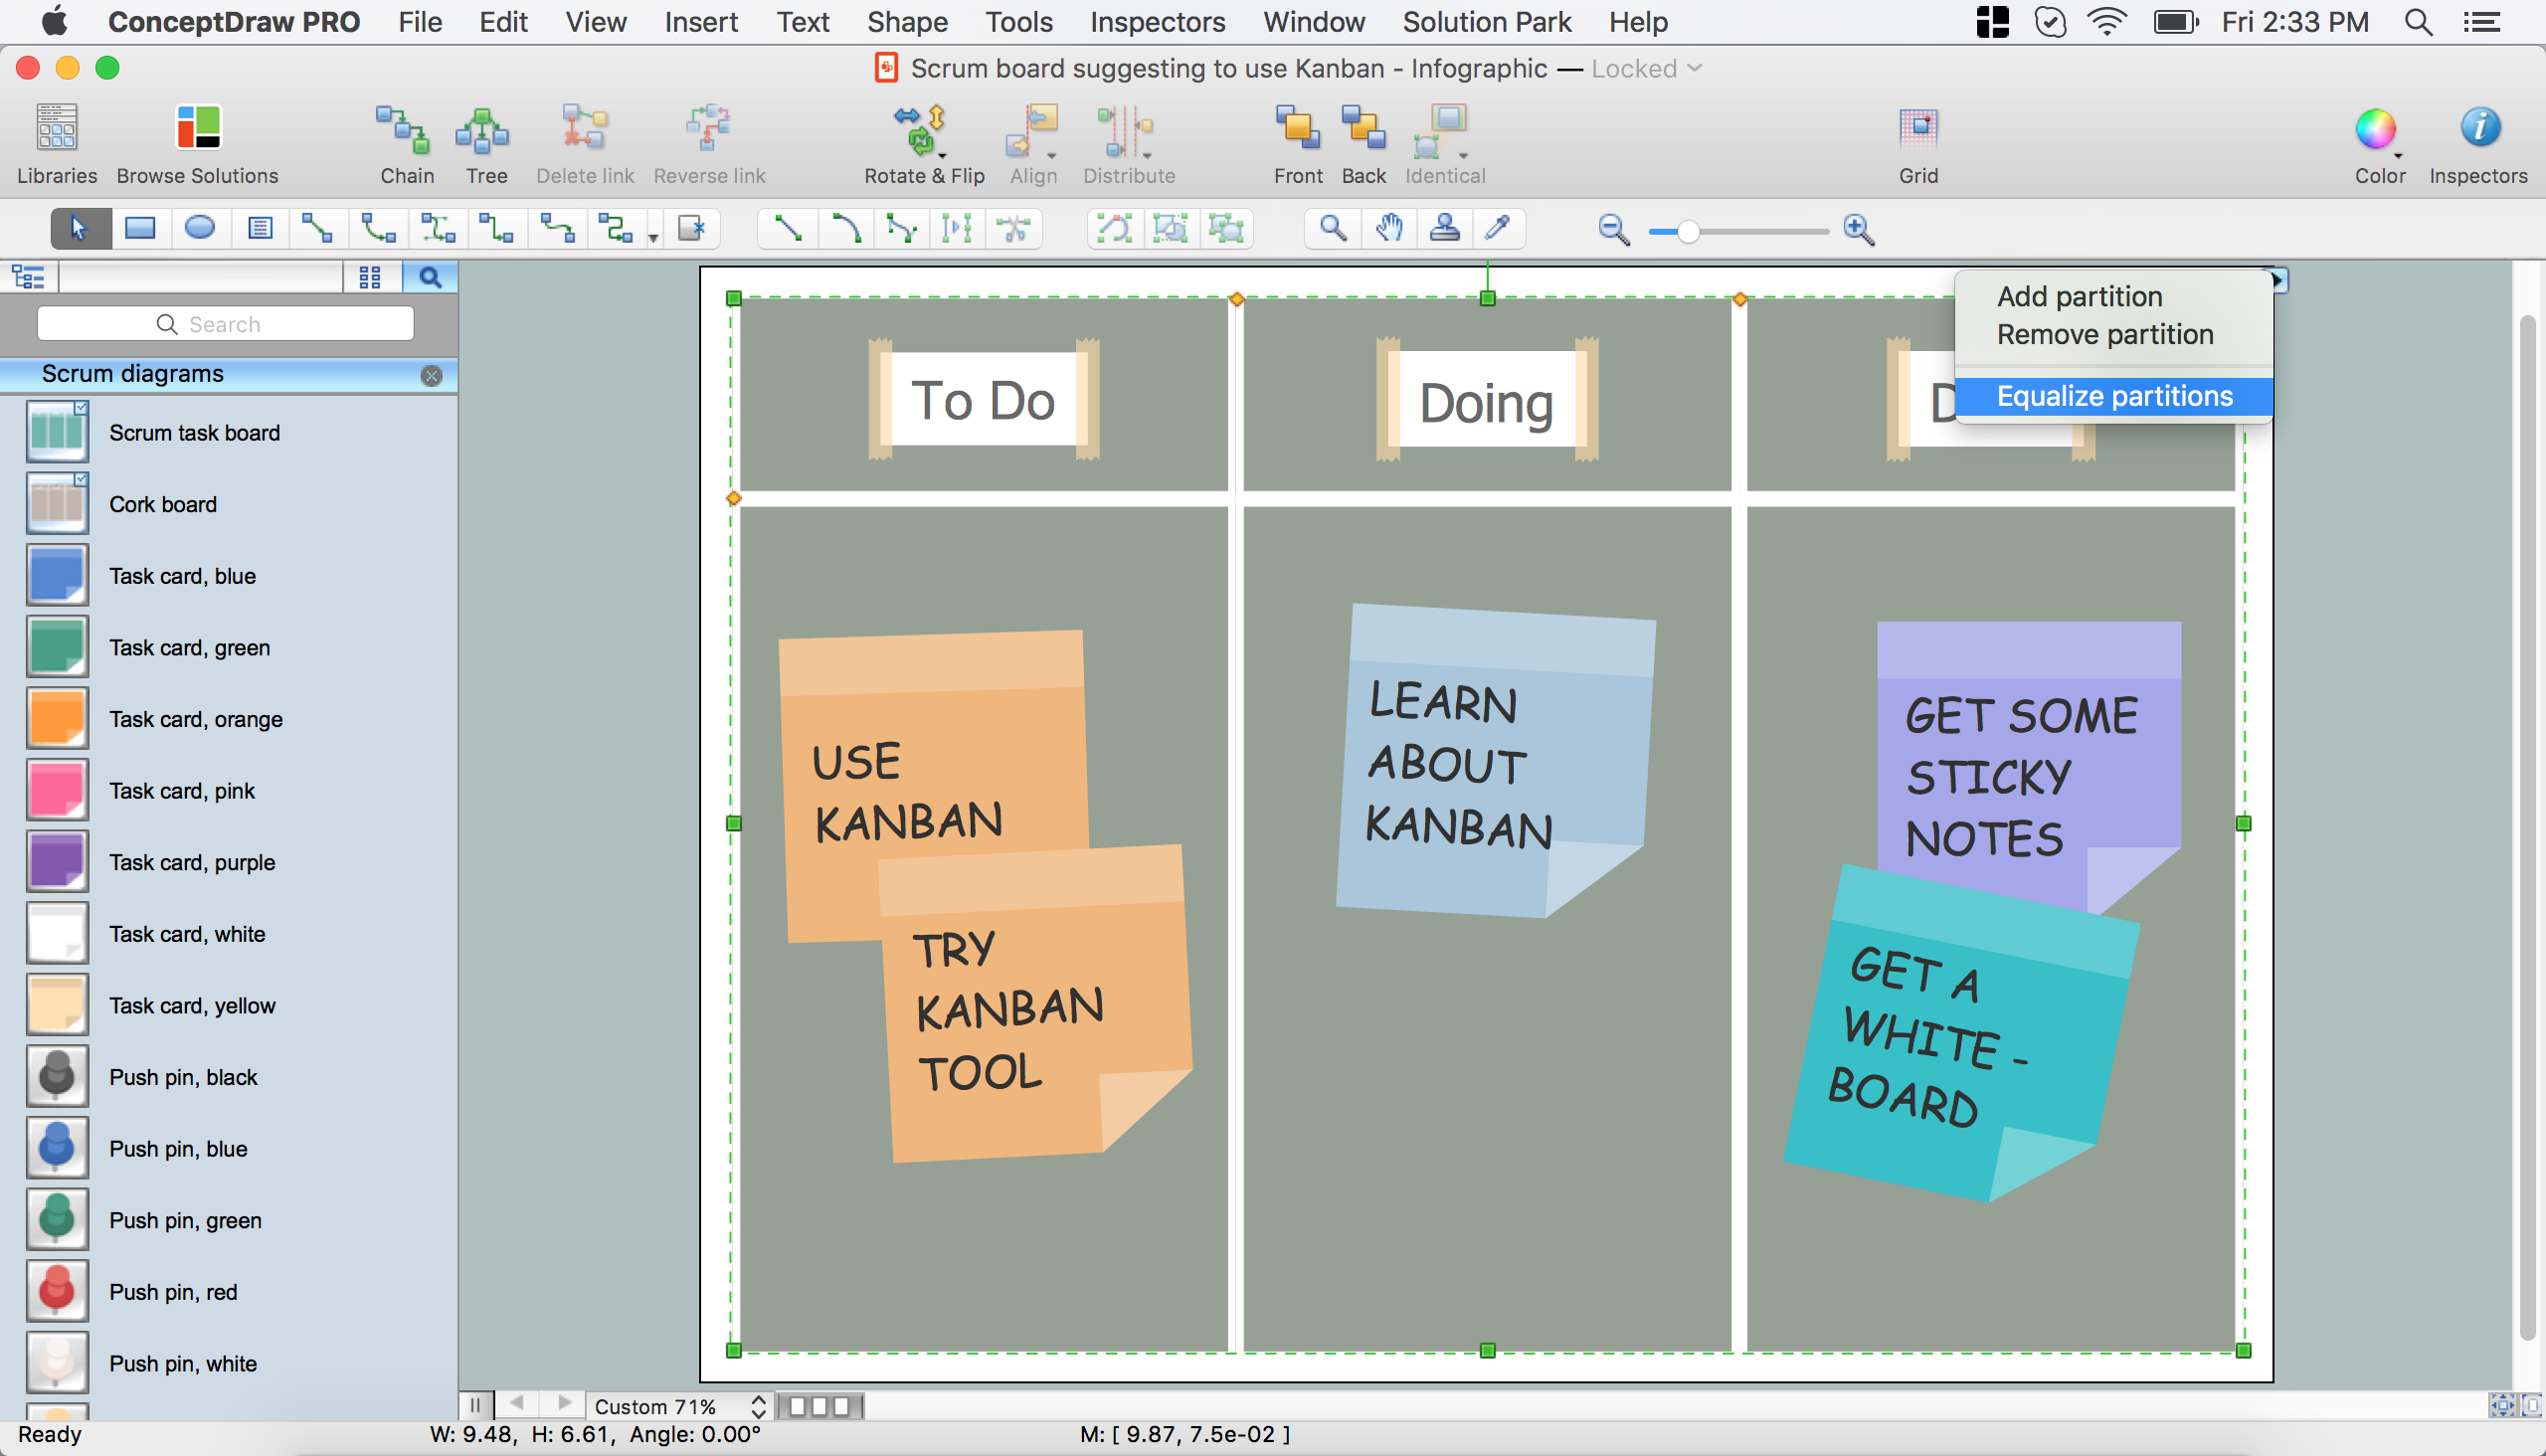Open the Inspectors info icon
Image resolution: width=2546 pixels, height=1456 pixels.
pos(2479,128)
